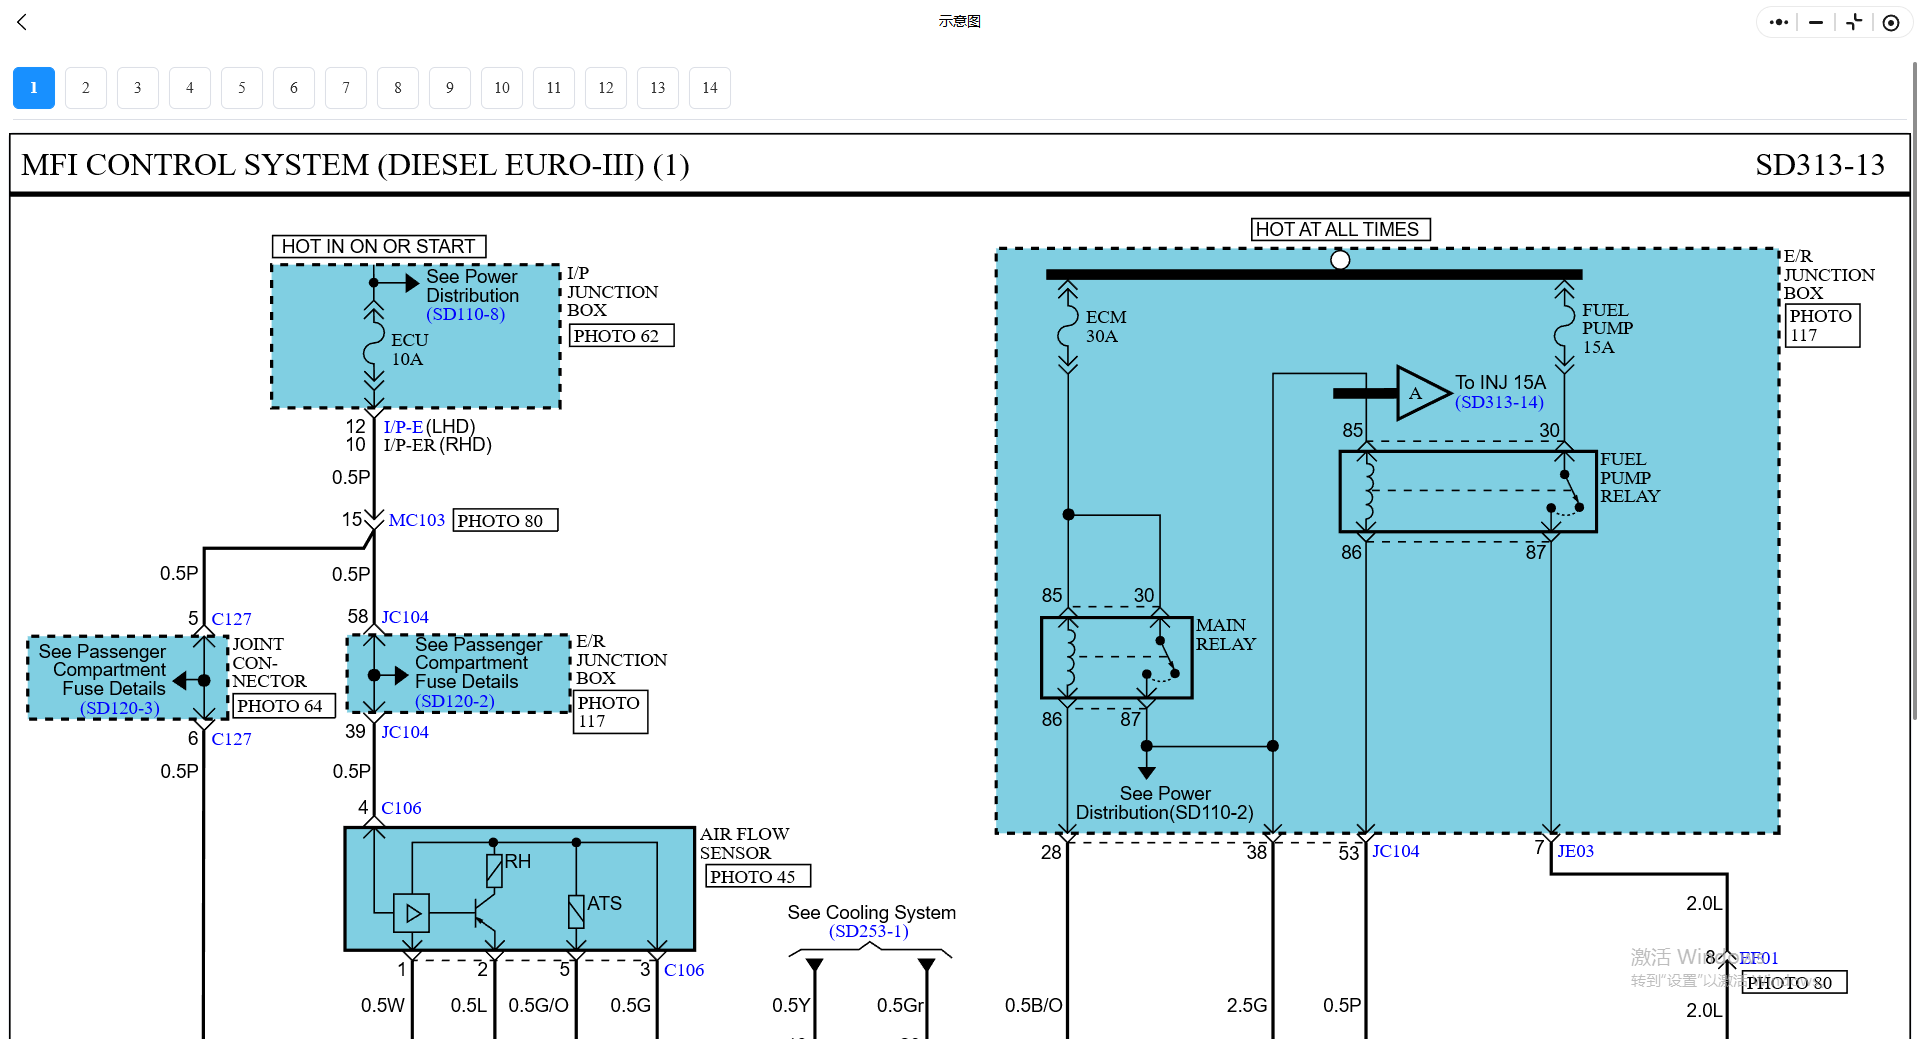Follow the SD120-3 fuse details link
The width and height of the screenshot is (1920, 1039).
(120, 708)
